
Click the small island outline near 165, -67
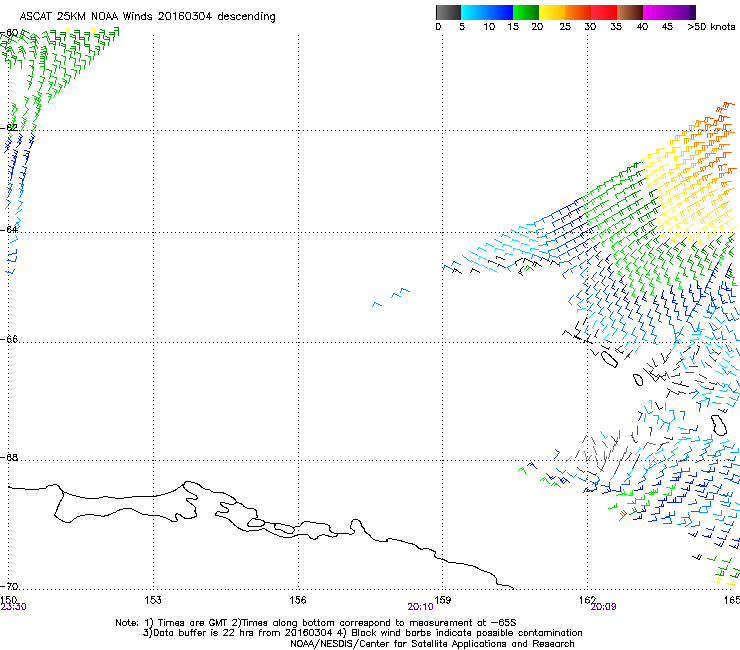[718, 425]
